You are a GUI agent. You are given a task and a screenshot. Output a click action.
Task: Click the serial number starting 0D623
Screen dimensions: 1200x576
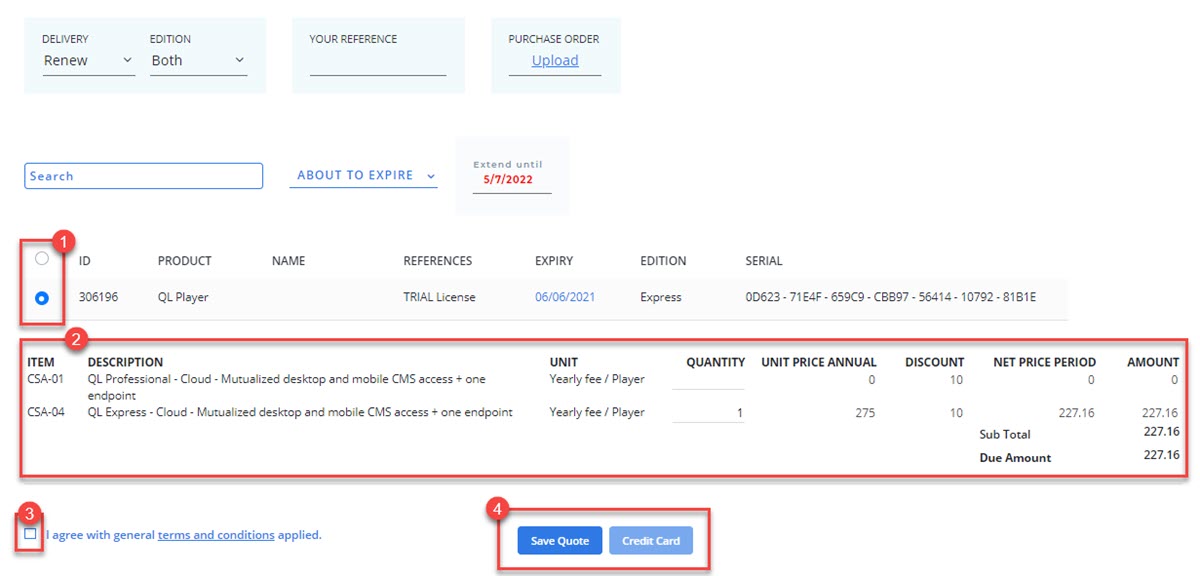(x=890, y=297)
